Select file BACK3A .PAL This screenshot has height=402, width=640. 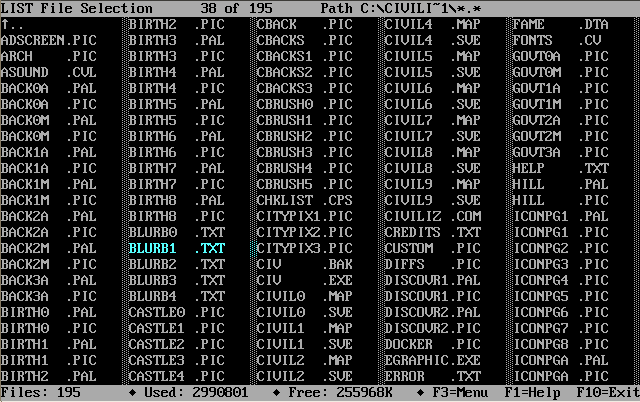pyautogui.click(x=49, y=280)
